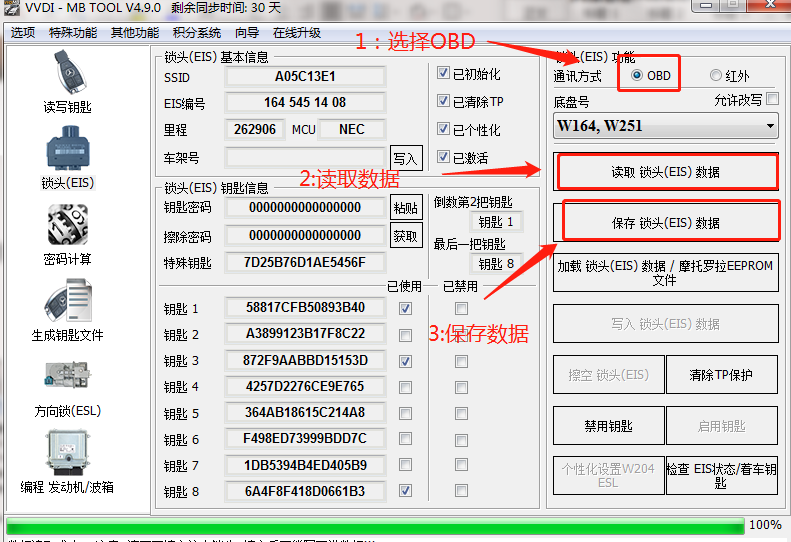This screenshot has width=791, height=542.
Task: Enable the 允许改写 checkbox
Action: (x=772, y=99)
